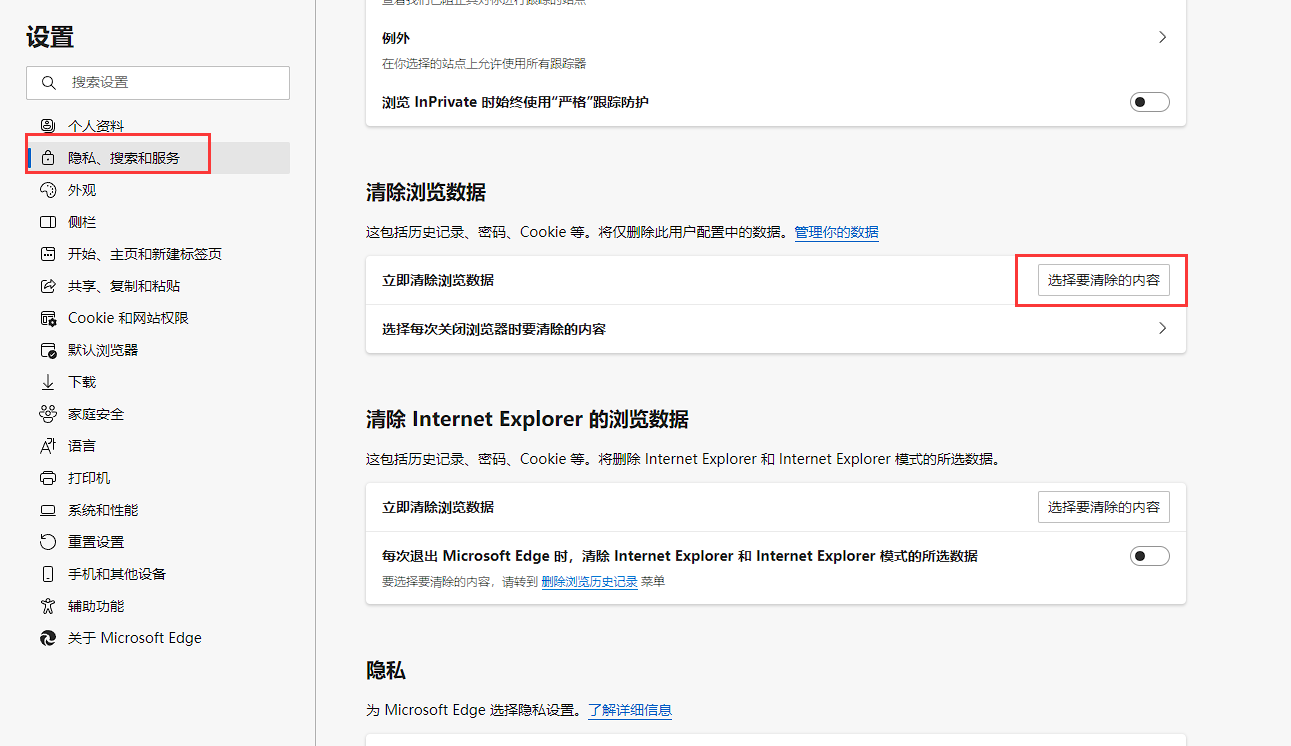The height and width of the screenshot is (746, 1291).
Task: Click the 清除 Internet Explorer 的浏览数据 heading
Action: (527, 419)
